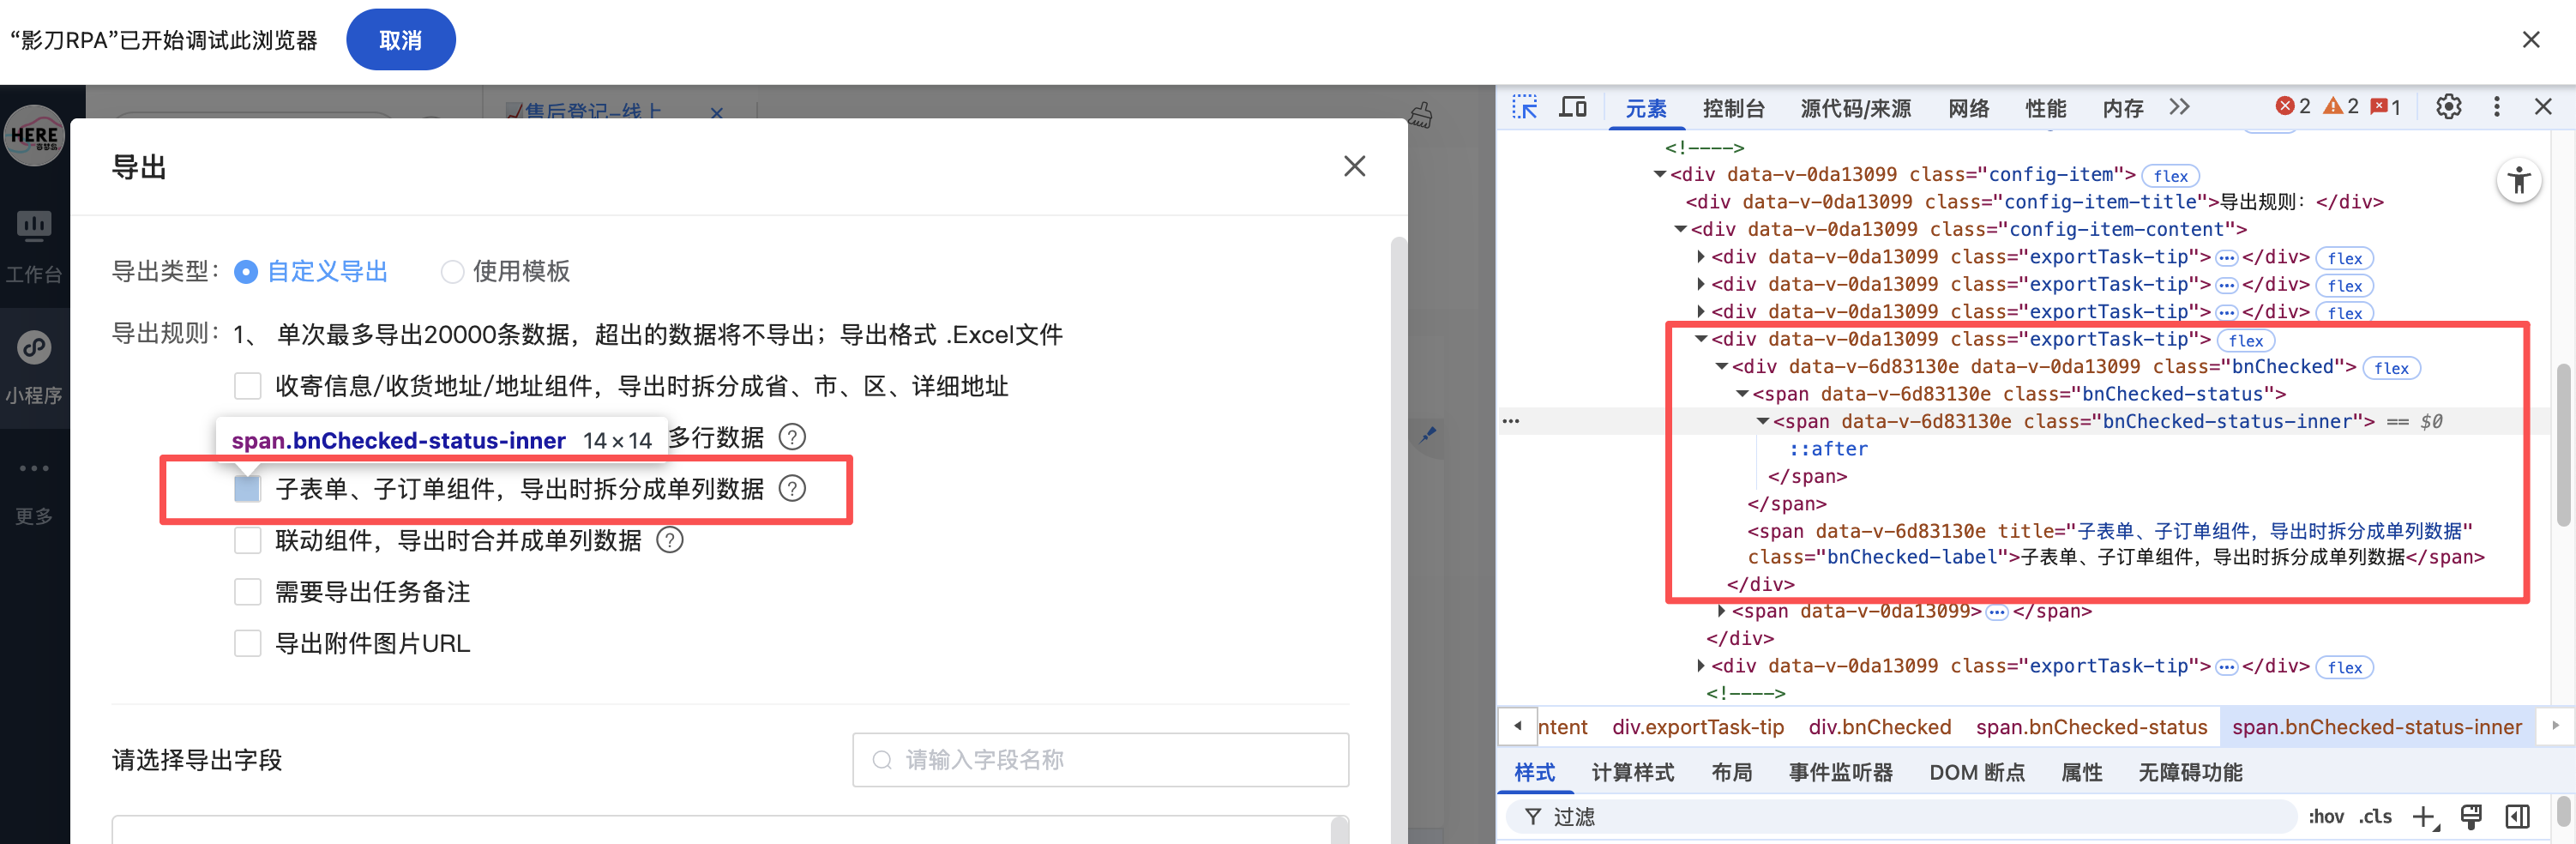The width and height of the screenshot is (2576, 844).
Task: Open 源代码/来源 tab
Action: [x=1855, y=108]
